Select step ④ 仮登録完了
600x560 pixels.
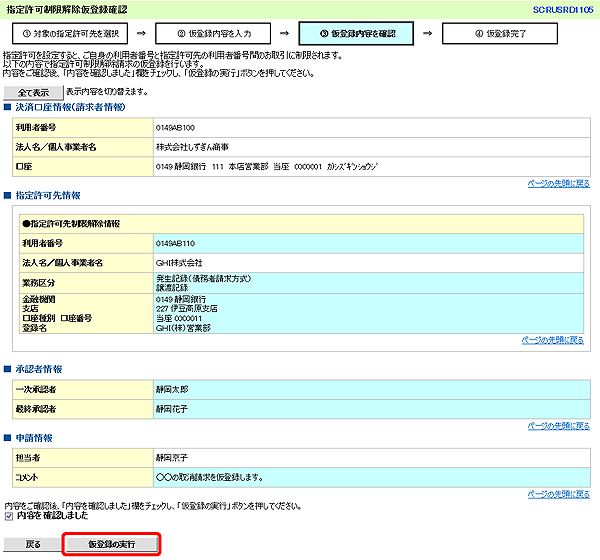499,34
